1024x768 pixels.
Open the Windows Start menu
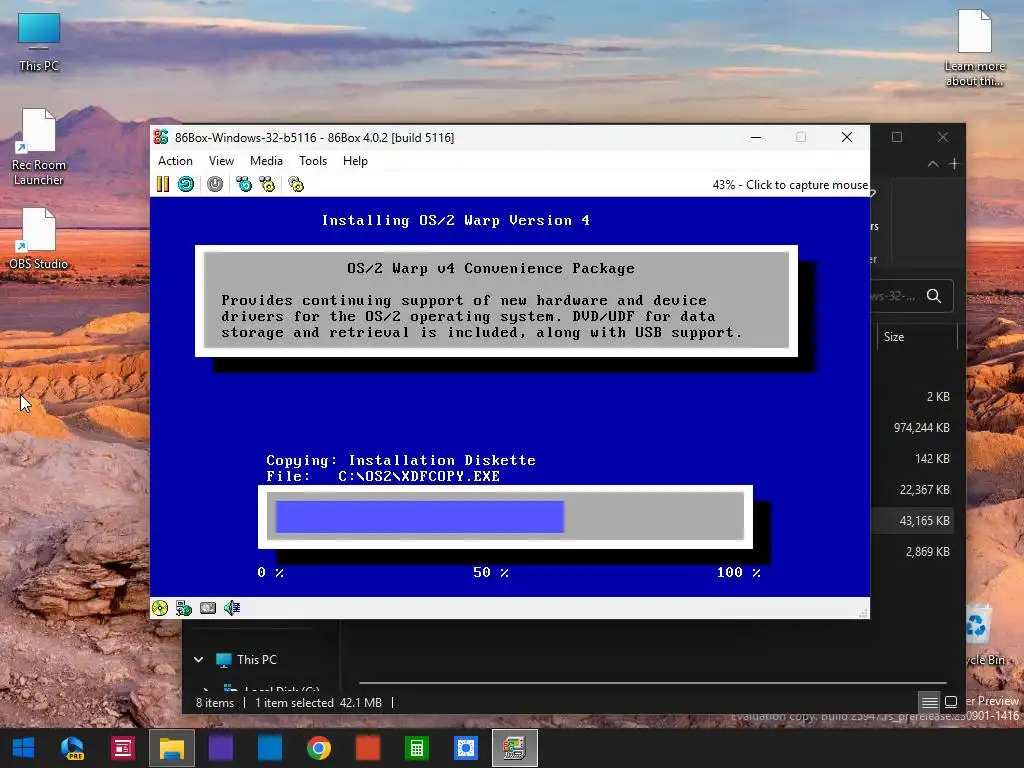(24, 748)
